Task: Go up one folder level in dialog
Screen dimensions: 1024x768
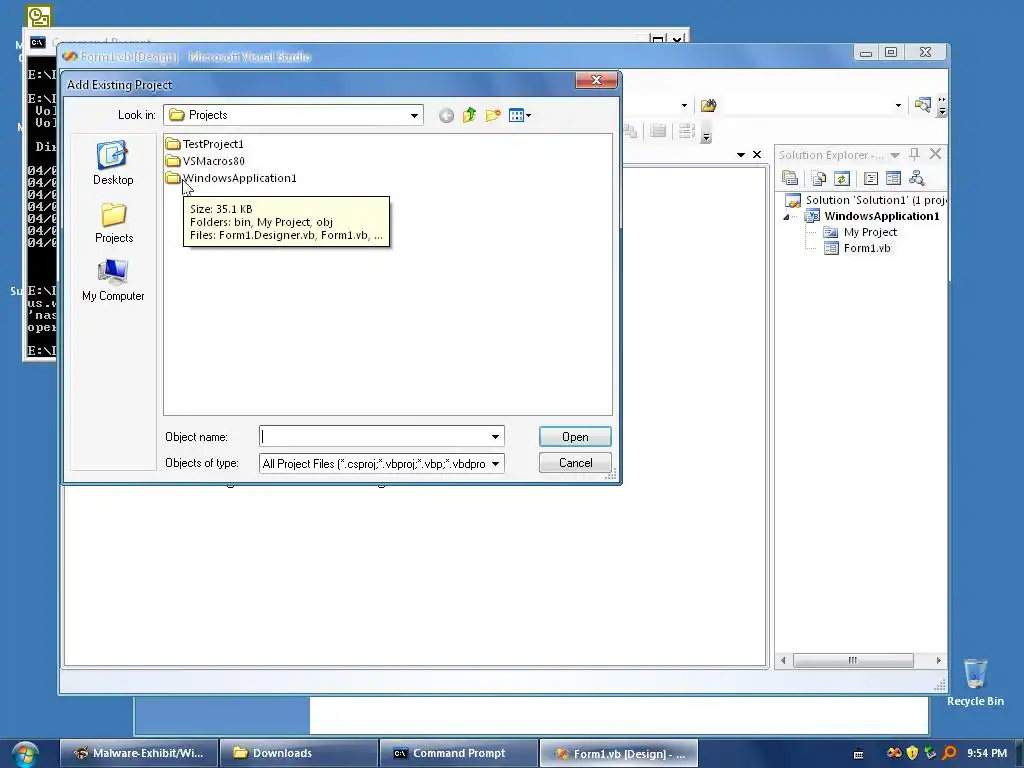Action: [x=470, y=116]
